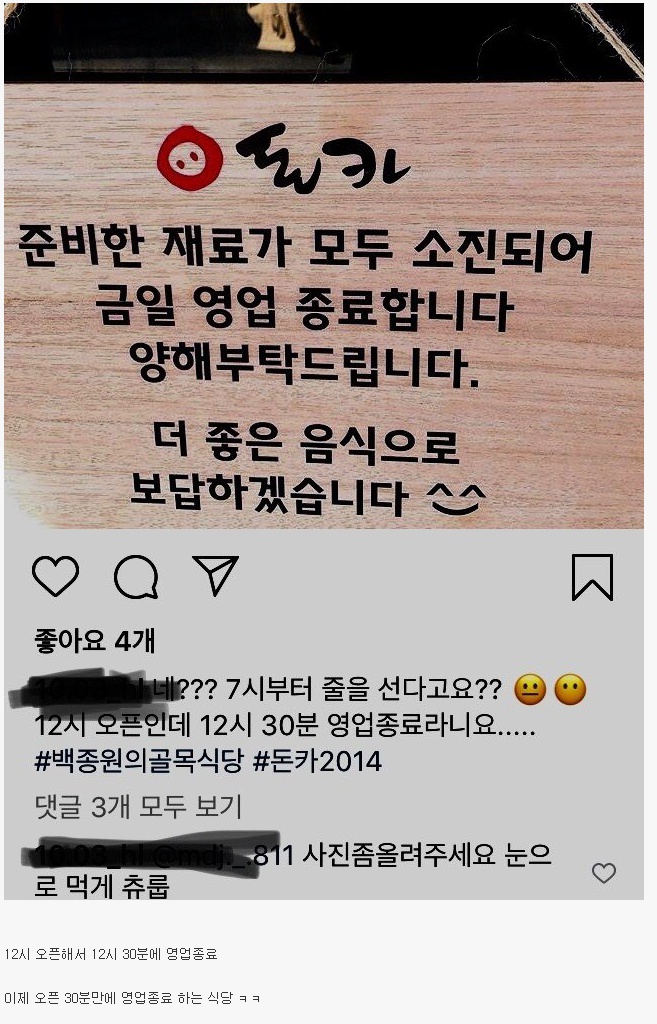
Task: Save the post using the bookmark icon
Action: [x=592, y=577]
